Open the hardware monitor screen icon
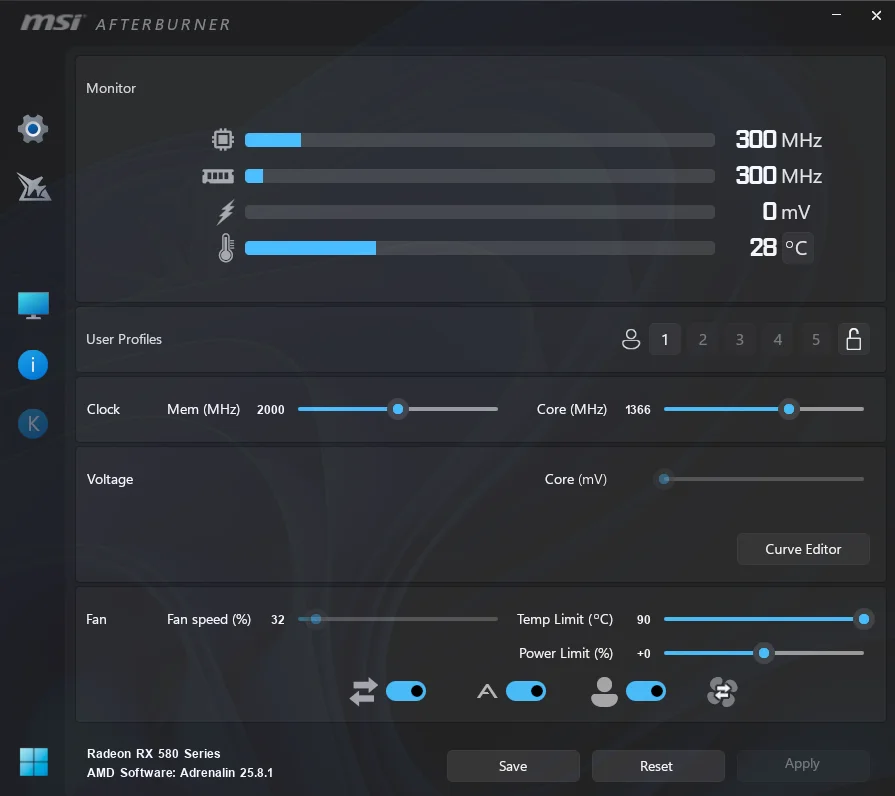 pos(33,305)
